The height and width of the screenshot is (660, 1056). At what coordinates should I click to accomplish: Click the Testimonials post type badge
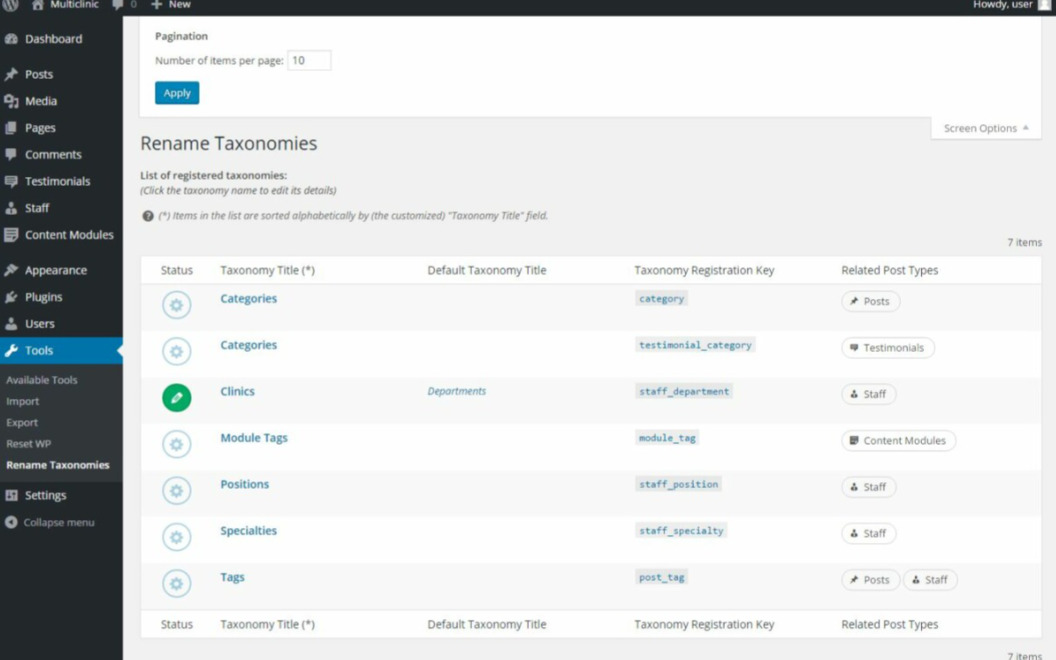(x=888, y=348)
